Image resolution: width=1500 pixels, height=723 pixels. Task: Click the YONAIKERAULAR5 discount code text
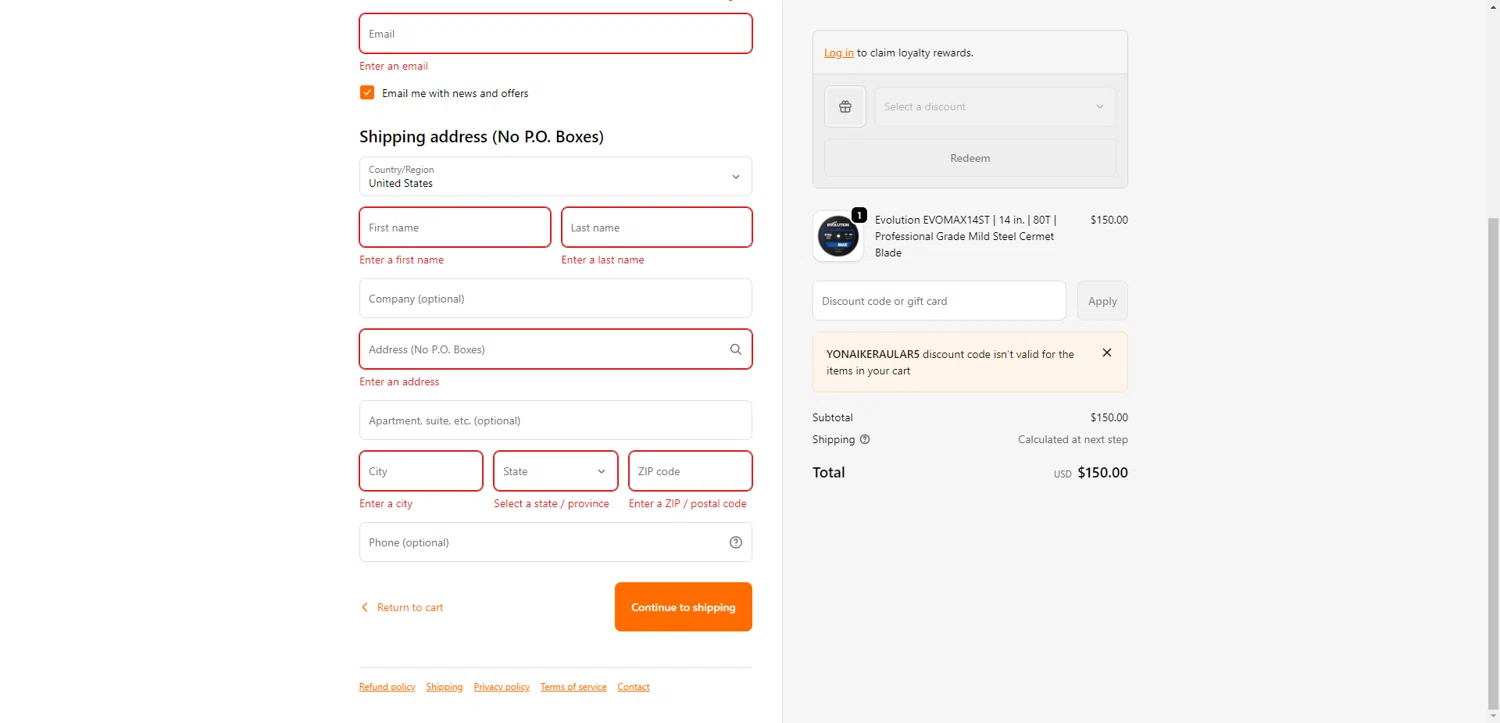coord(873,354)
